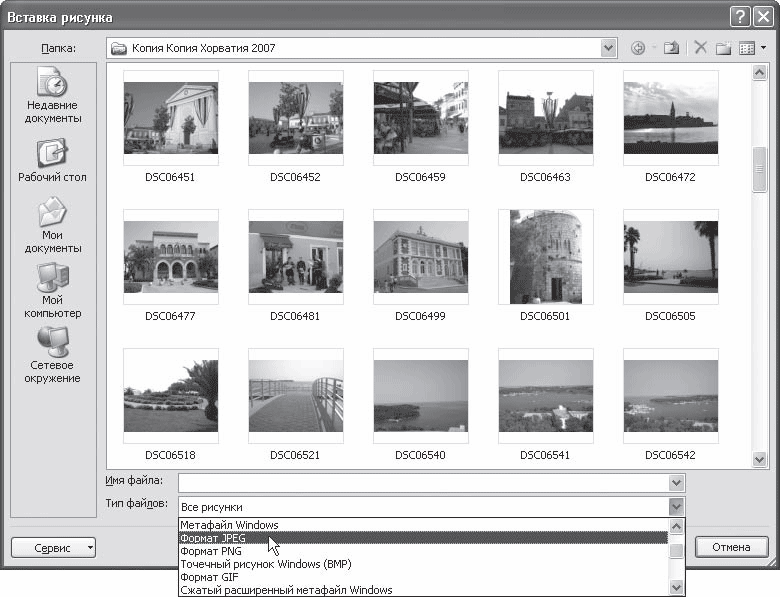Create a new folder with toolbar icon
This screenshot has height=597, width=780.
[x=723, y=48]
